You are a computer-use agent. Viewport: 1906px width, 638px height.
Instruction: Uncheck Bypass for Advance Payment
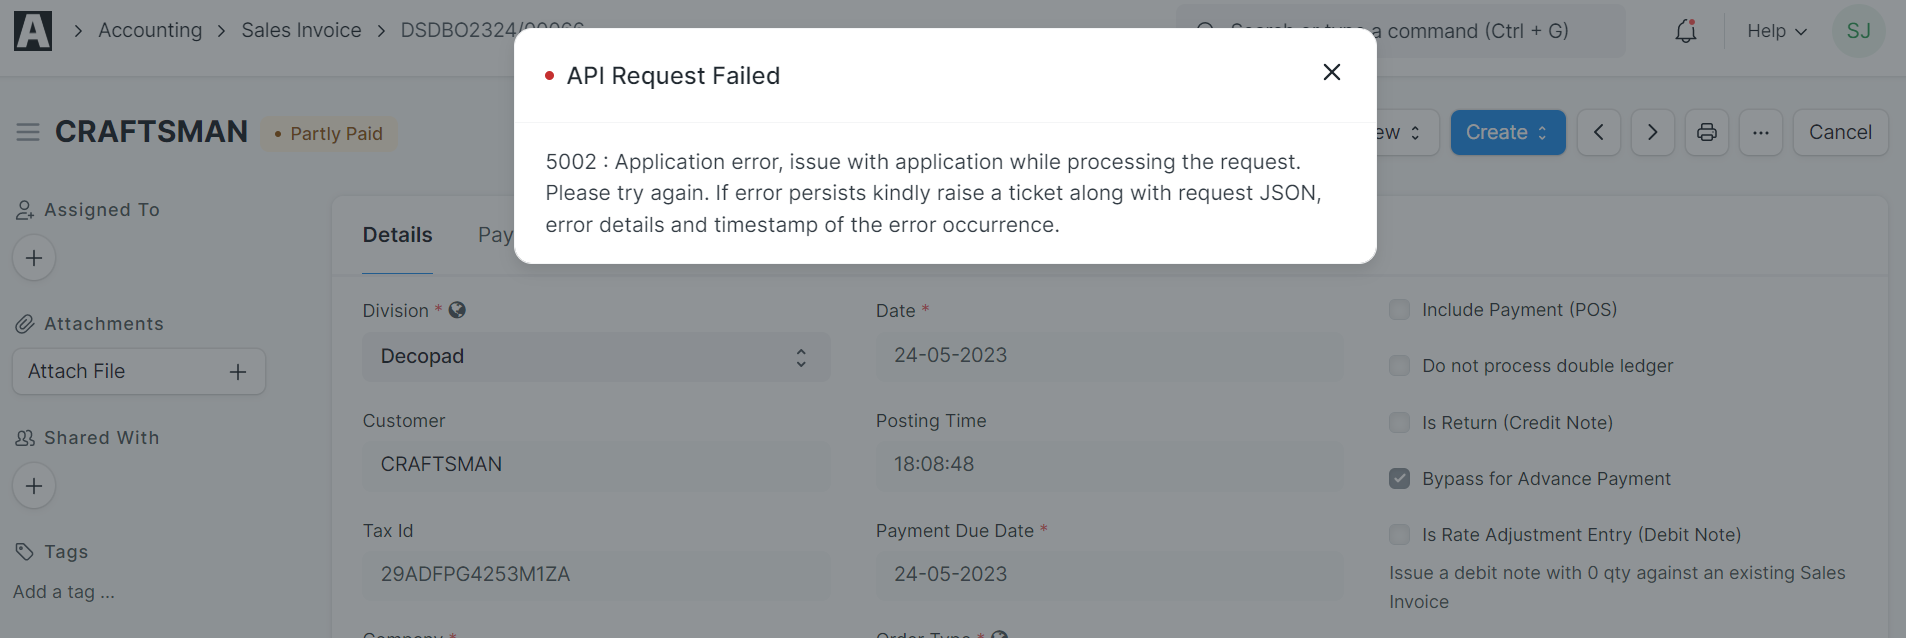(1398, 478)
